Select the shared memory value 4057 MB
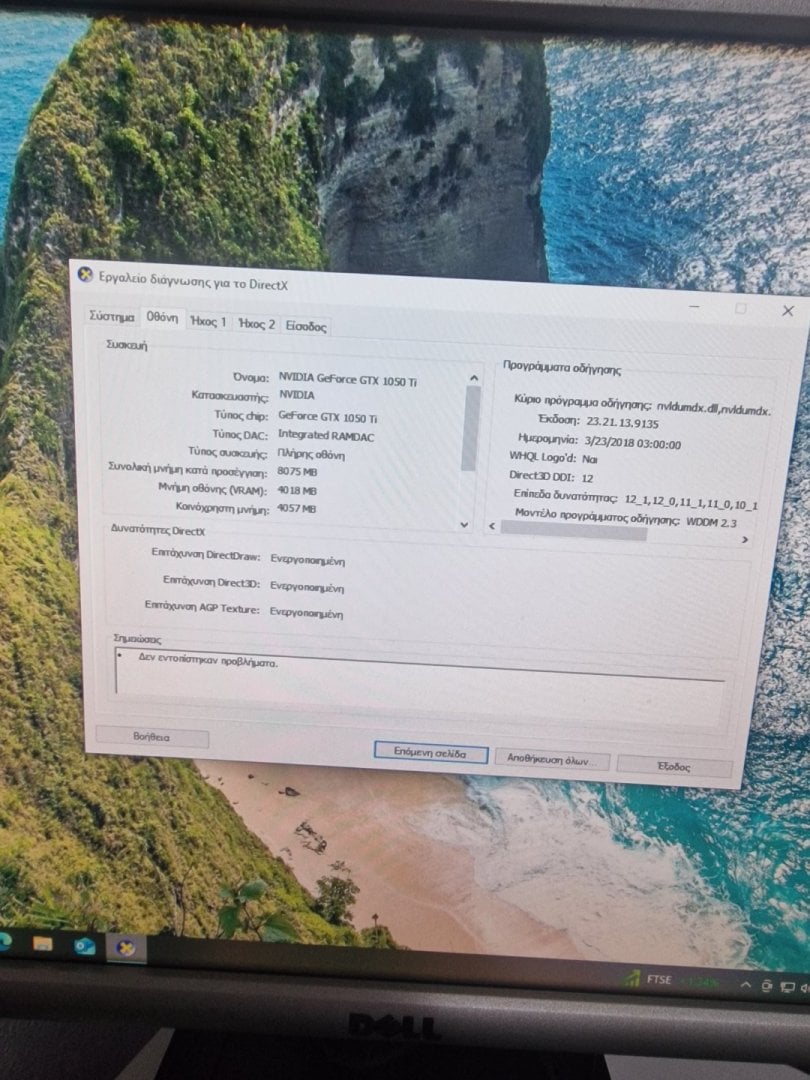This screenshot has height=1080, width=810. point(296,508)
